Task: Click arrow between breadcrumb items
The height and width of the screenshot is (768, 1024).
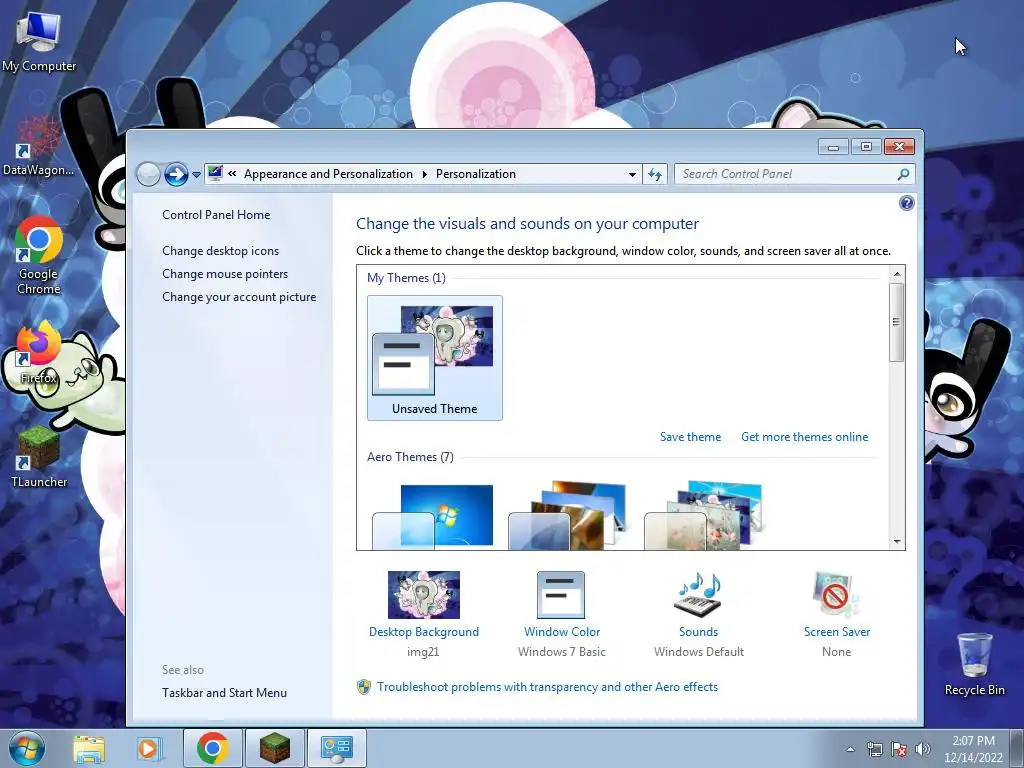Action: tap(424, 174)
